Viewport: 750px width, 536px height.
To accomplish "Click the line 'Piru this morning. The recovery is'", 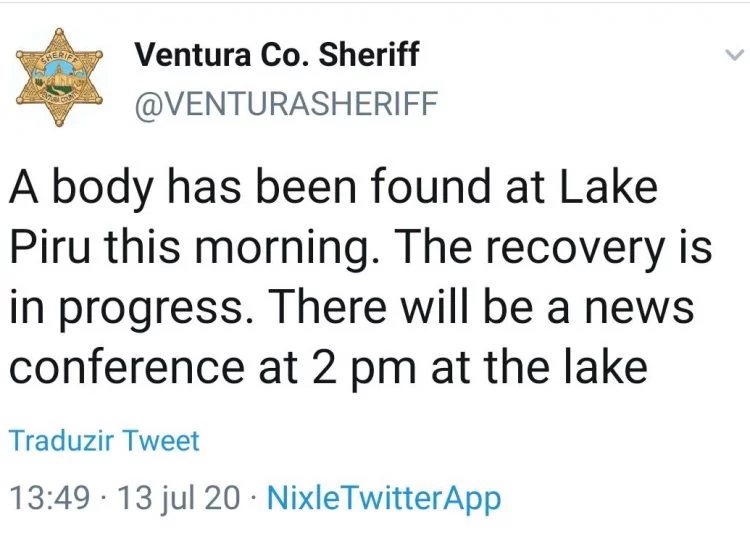I will tap(361, 248).
